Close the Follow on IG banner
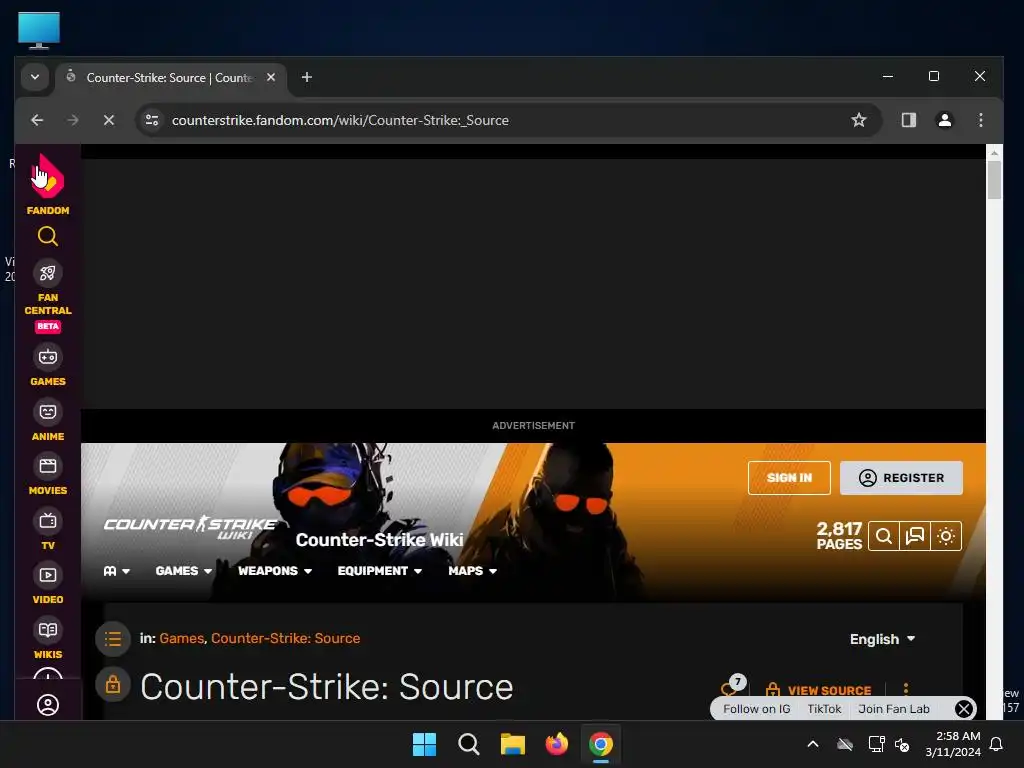The height and width of the screenshot is (768, 1024). tap(964, 709)
